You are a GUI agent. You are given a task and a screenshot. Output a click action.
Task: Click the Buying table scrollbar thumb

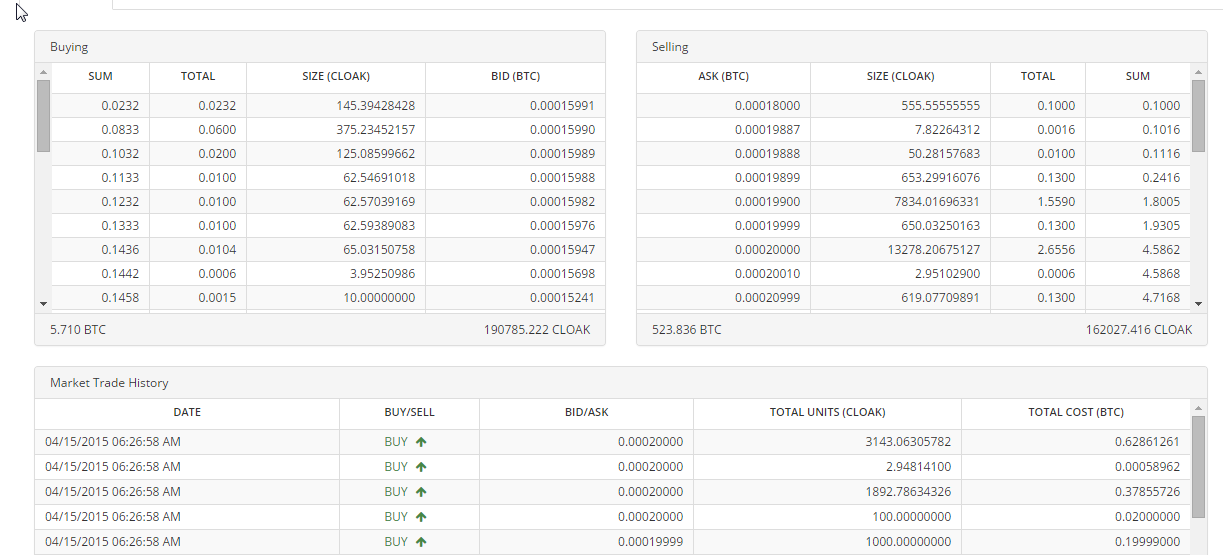click(43, 115)
